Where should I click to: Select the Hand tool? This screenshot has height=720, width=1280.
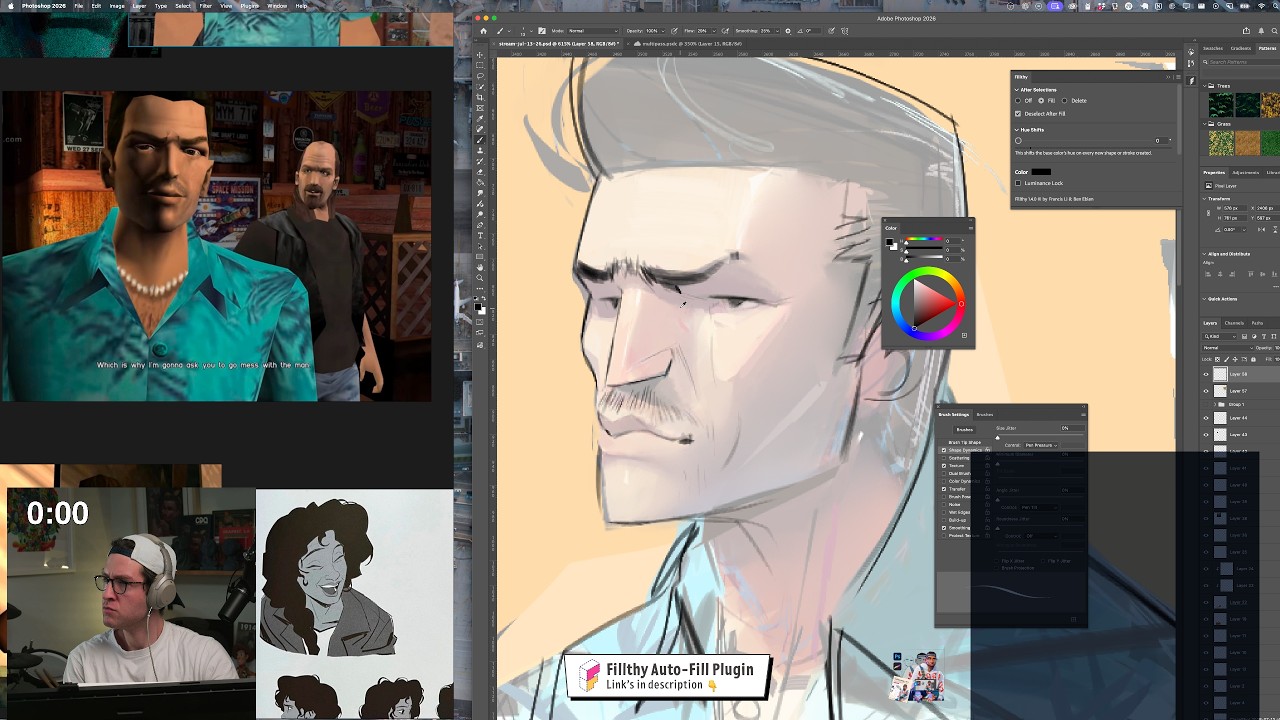click(480, 268)
